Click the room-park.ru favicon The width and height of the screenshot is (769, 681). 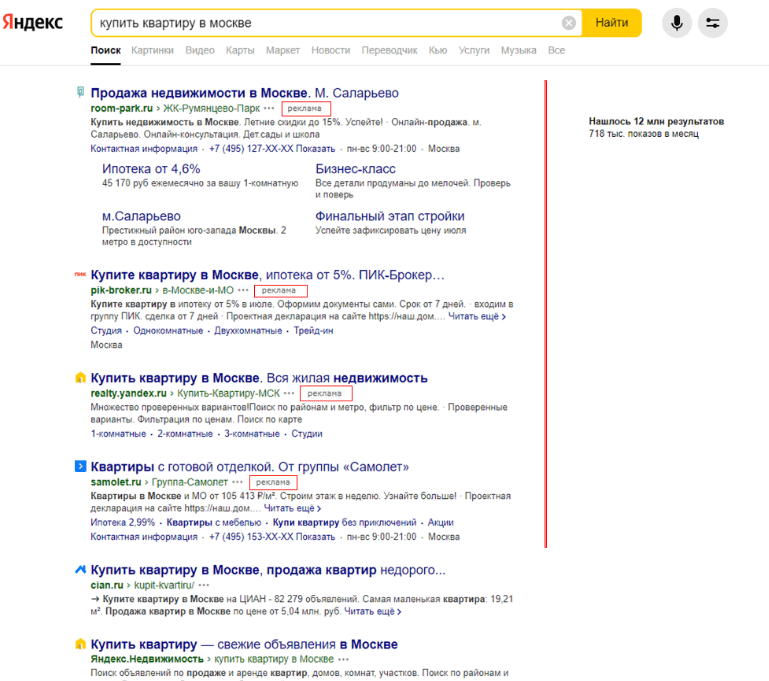coord(80,92)
